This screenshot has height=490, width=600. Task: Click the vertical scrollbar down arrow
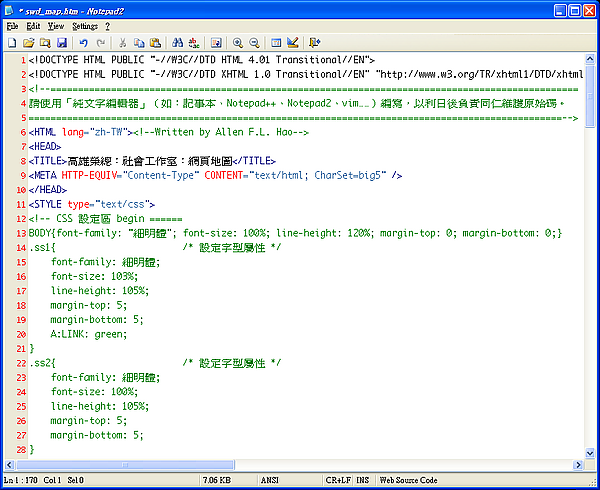point(591,450)
